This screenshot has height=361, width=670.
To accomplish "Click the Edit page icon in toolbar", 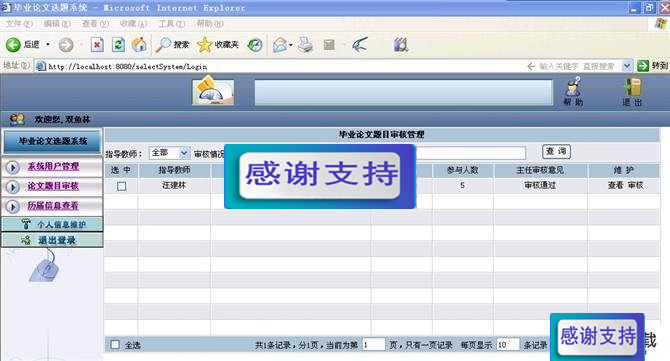I will point(329,44).
